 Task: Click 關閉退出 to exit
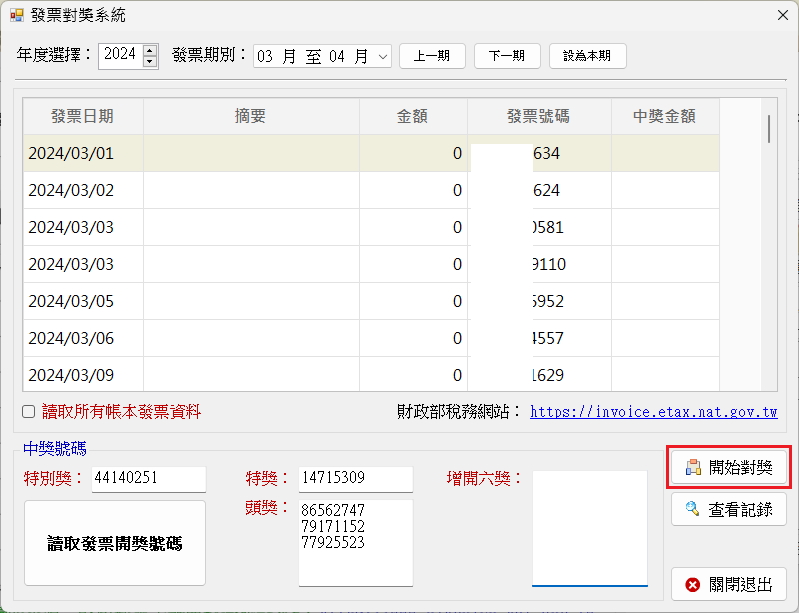click(x=729, y=584)
